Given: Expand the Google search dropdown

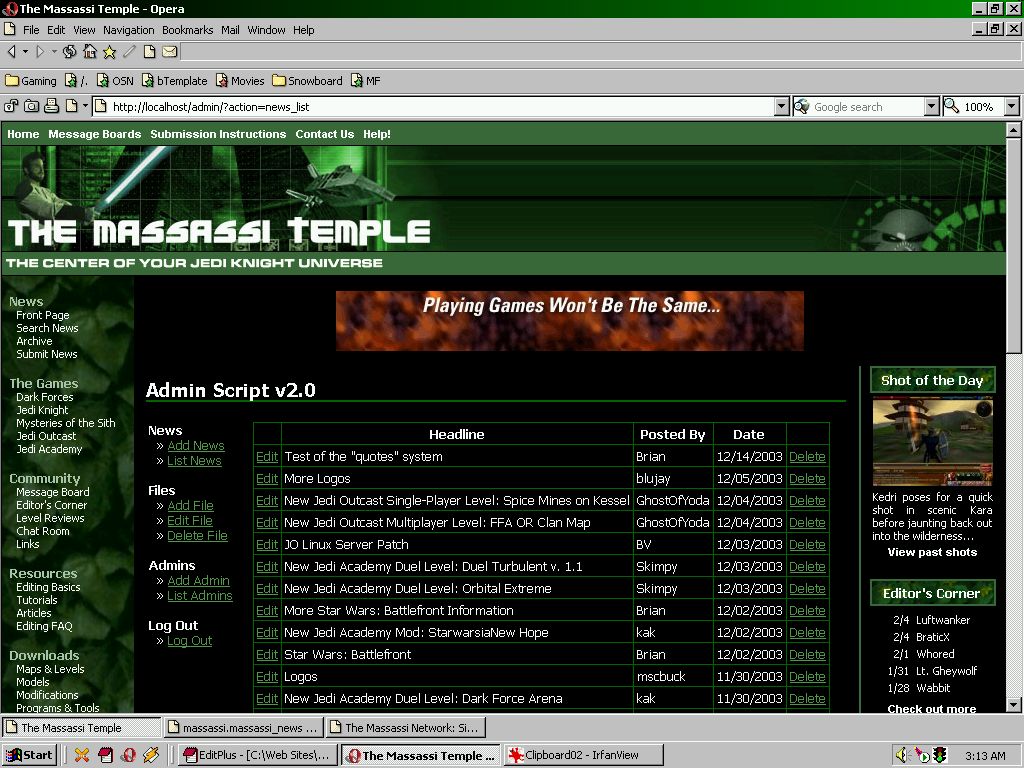Looking at the screenshot, I should click(x=932, y=106).
